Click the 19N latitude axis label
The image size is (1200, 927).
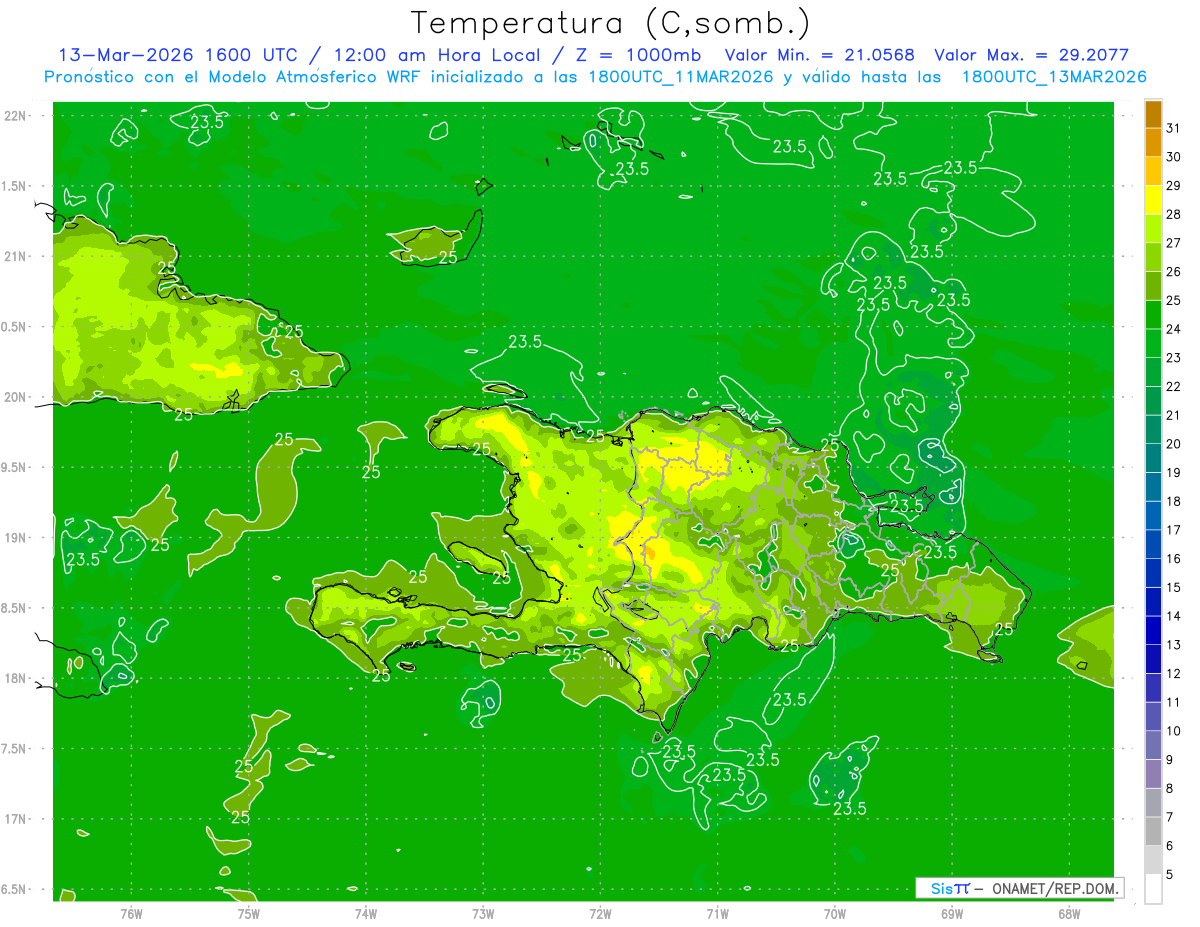click(15, 538)
